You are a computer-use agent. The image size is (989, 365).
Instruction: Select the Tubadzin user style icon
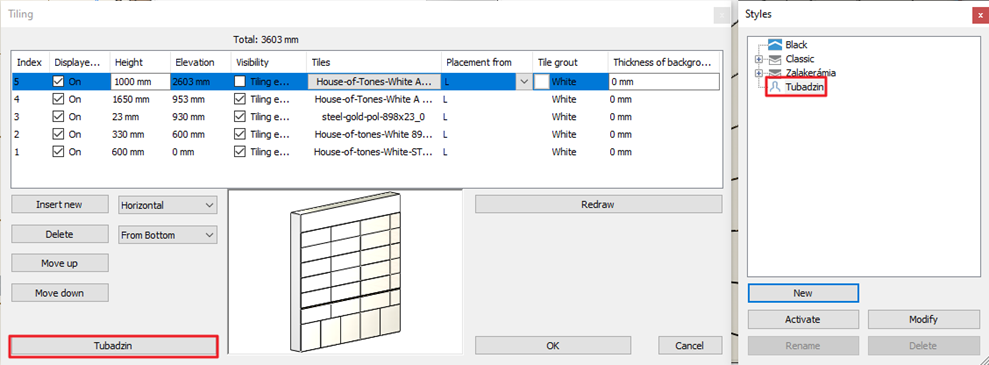click(x=775, y=87)
